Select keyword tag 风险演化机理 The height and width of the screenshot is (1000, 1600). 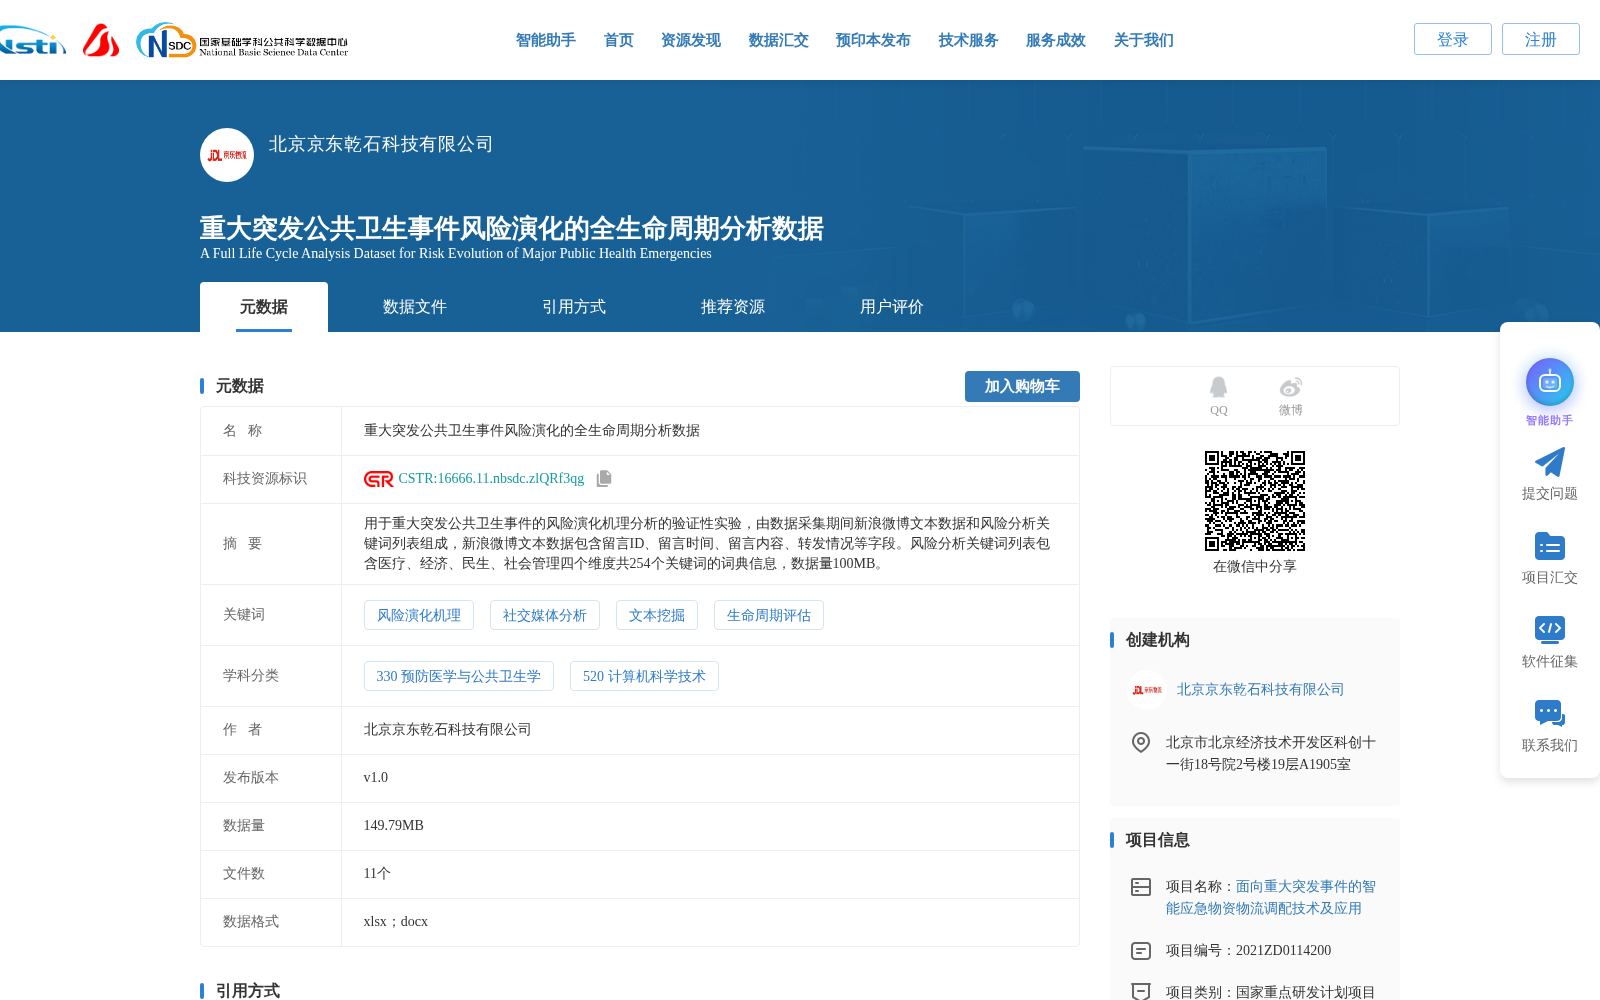click(419, 615)
